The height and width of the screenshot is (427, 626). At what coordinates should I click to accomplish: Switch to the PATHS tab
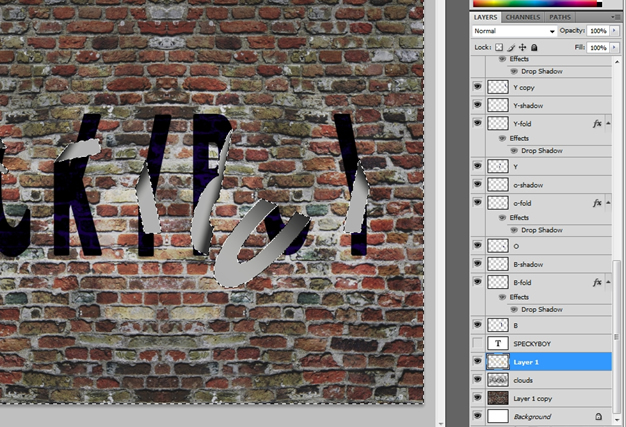(x=560, y=17)
